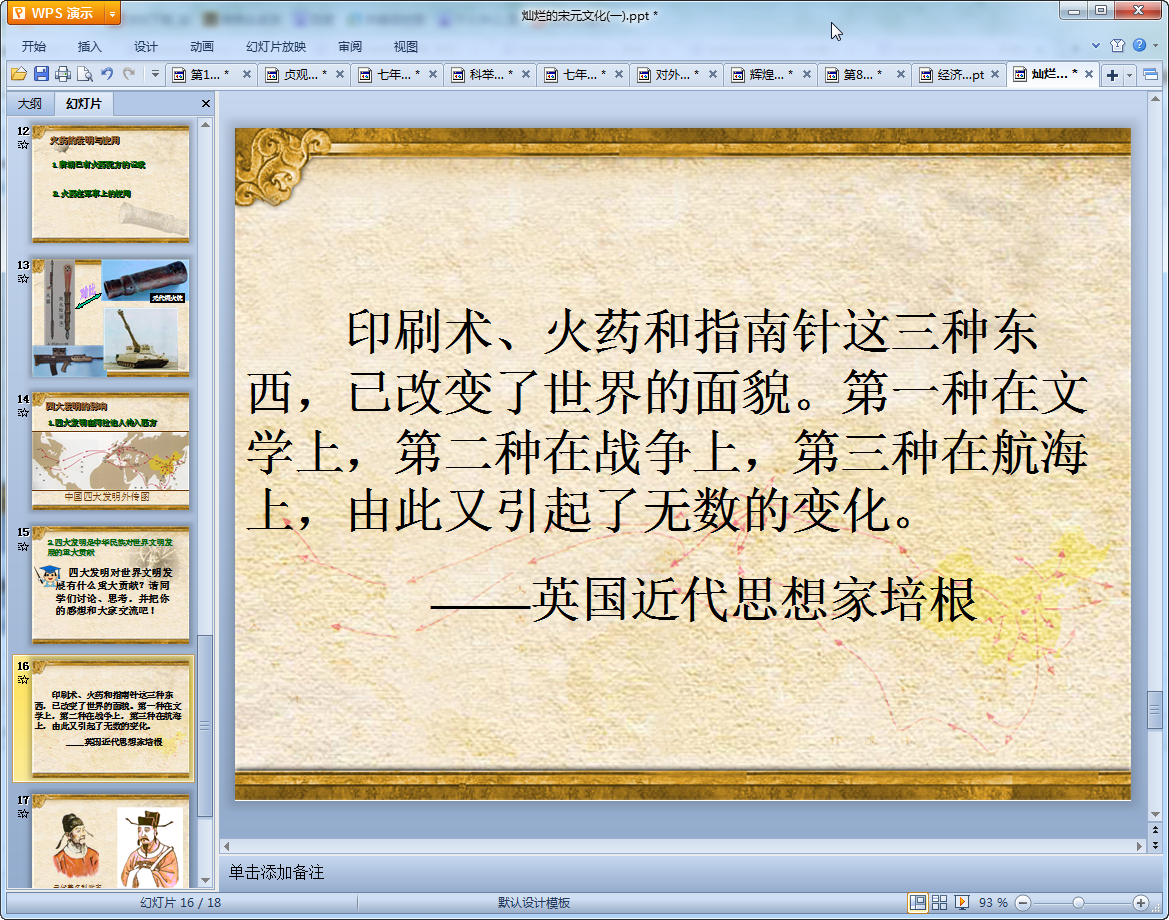
Task: Save the presentation with the floppy icon
Action: coord(41,74)
